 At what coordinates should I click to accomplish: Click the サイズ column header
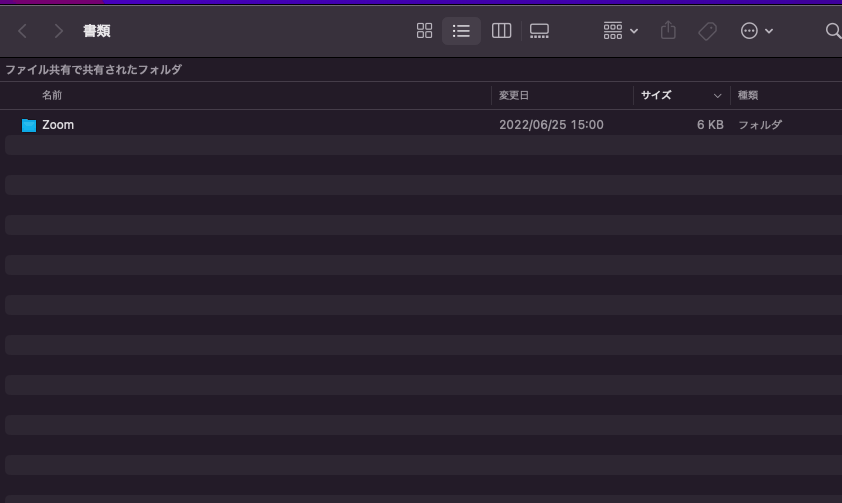656,95
